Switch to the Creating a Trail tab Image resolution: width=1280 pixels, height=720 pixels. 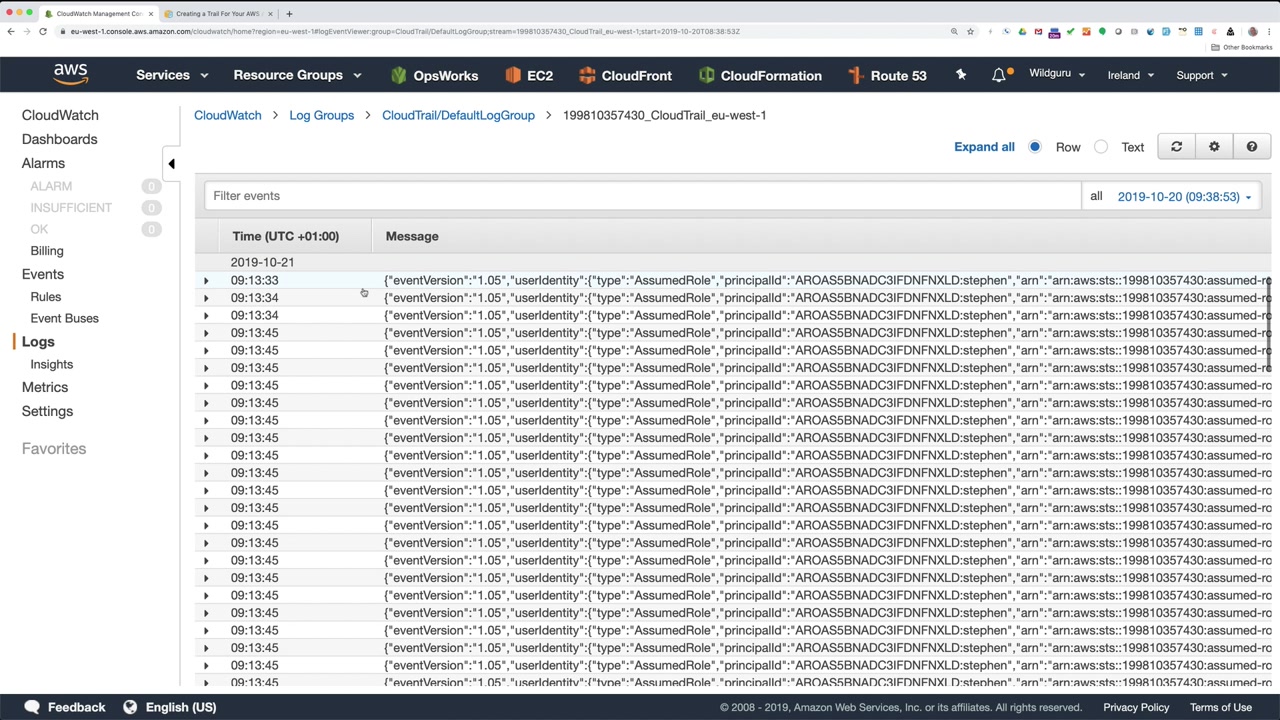coord(218,14)
